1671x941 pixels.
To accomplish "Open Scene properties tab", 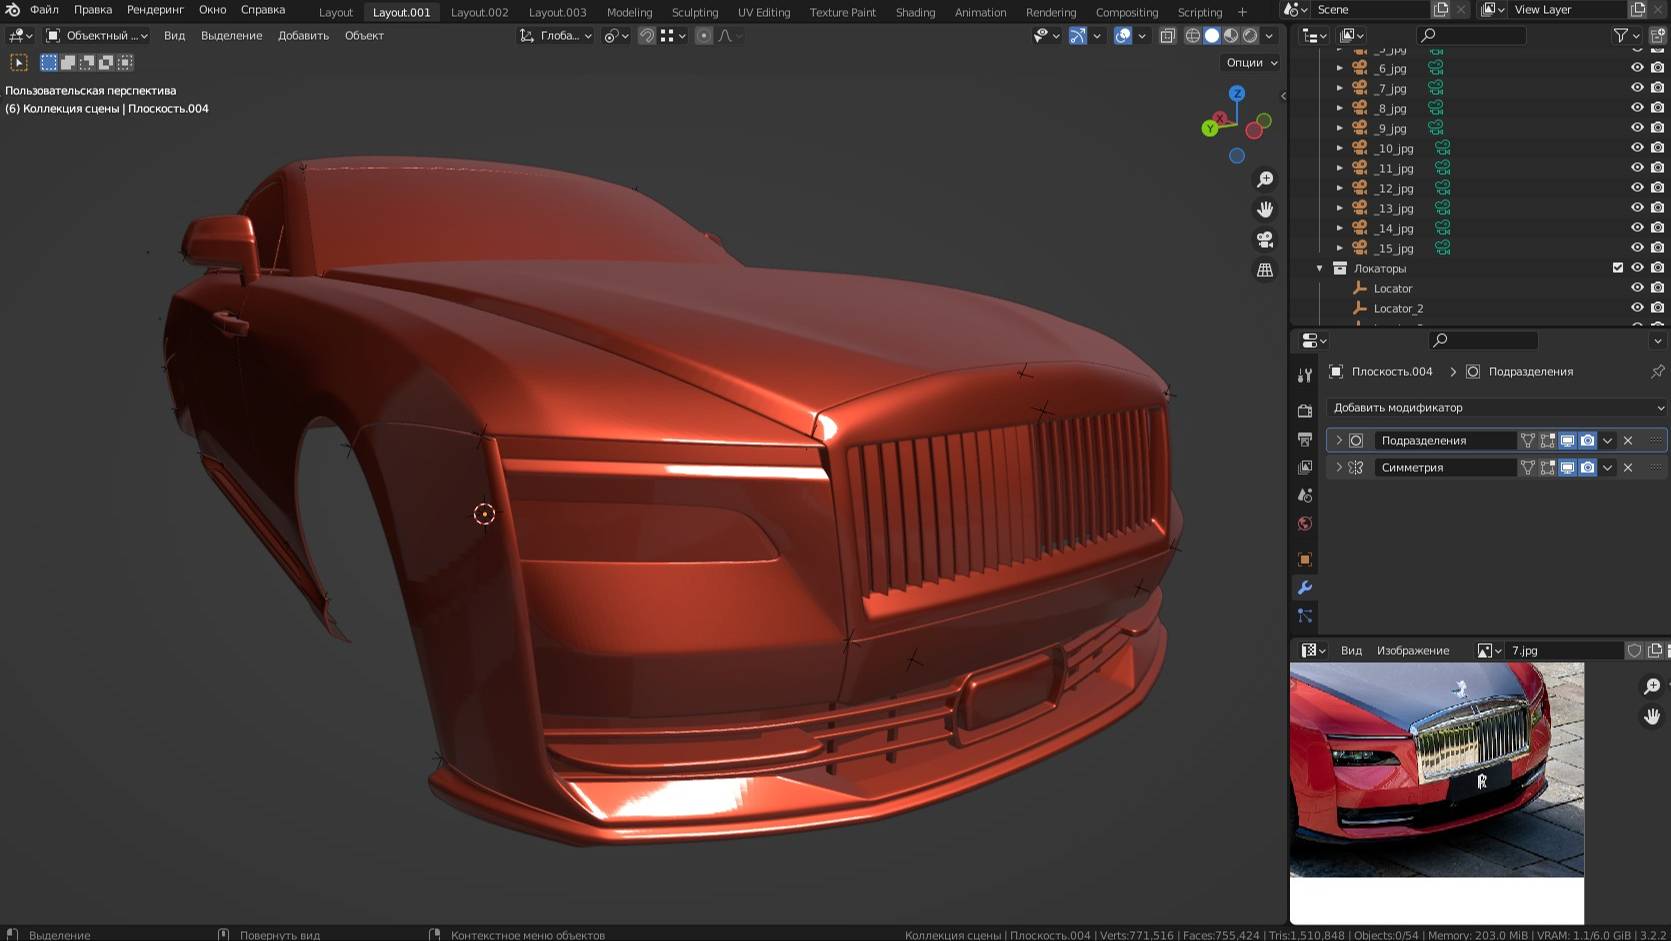I will click(x=1305, y=495).
